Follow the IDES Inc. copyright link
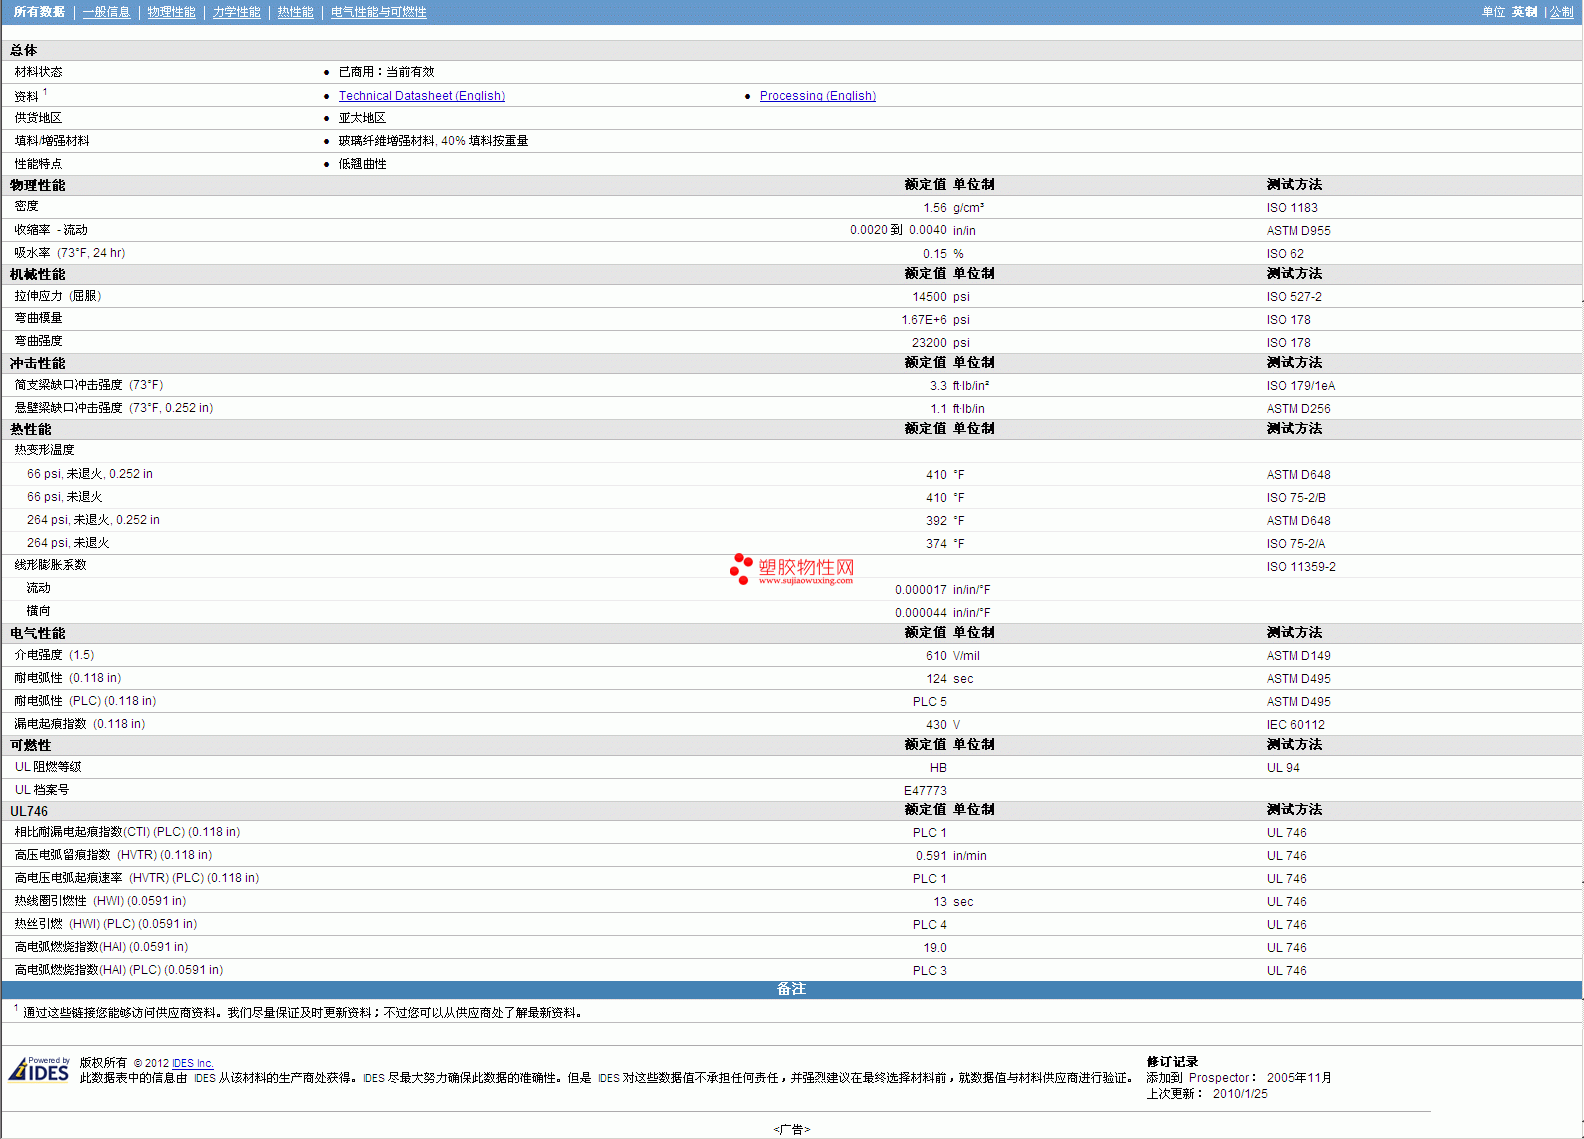 click(192, 1063)
